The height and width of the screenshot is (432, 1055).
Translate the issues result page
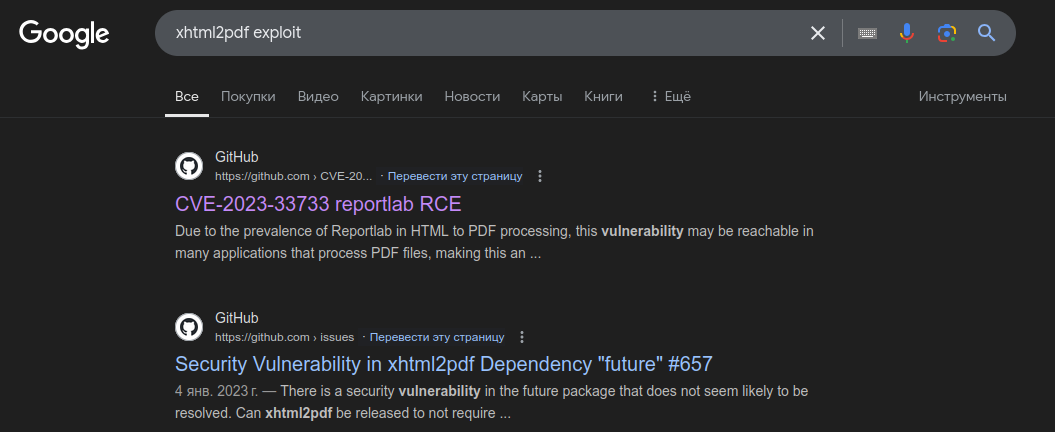[437, 337]
